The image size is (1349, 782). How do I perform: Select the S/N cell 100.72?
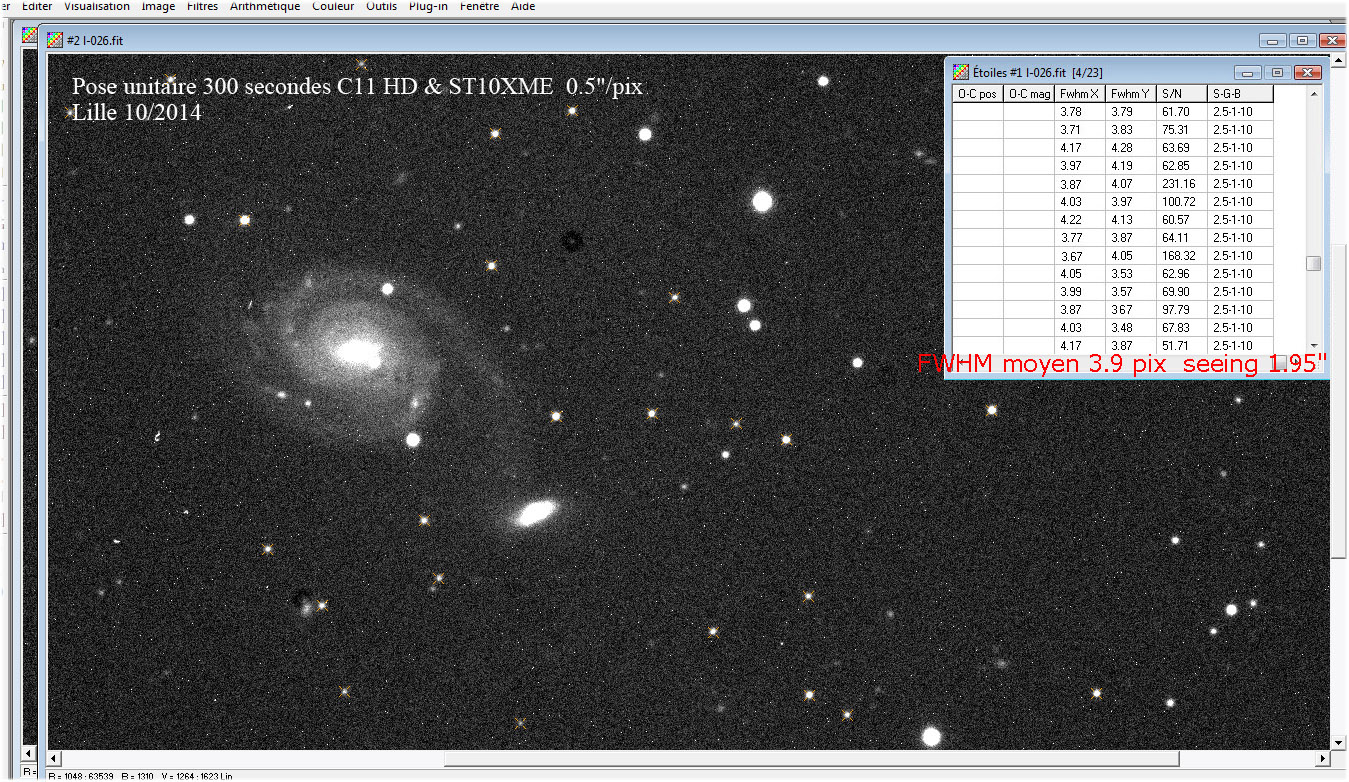click(x=1183, y=202)
